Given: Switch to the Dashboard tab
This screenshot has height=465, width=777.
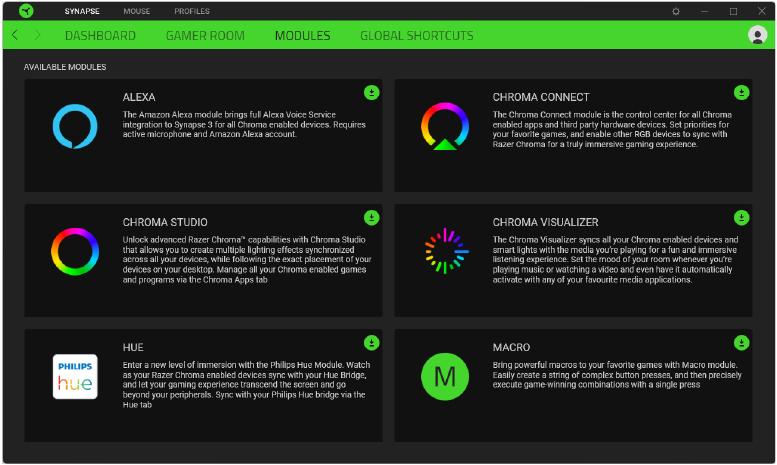Looking at the screenshot, I should pyautogui.click(x=100, y=36).
